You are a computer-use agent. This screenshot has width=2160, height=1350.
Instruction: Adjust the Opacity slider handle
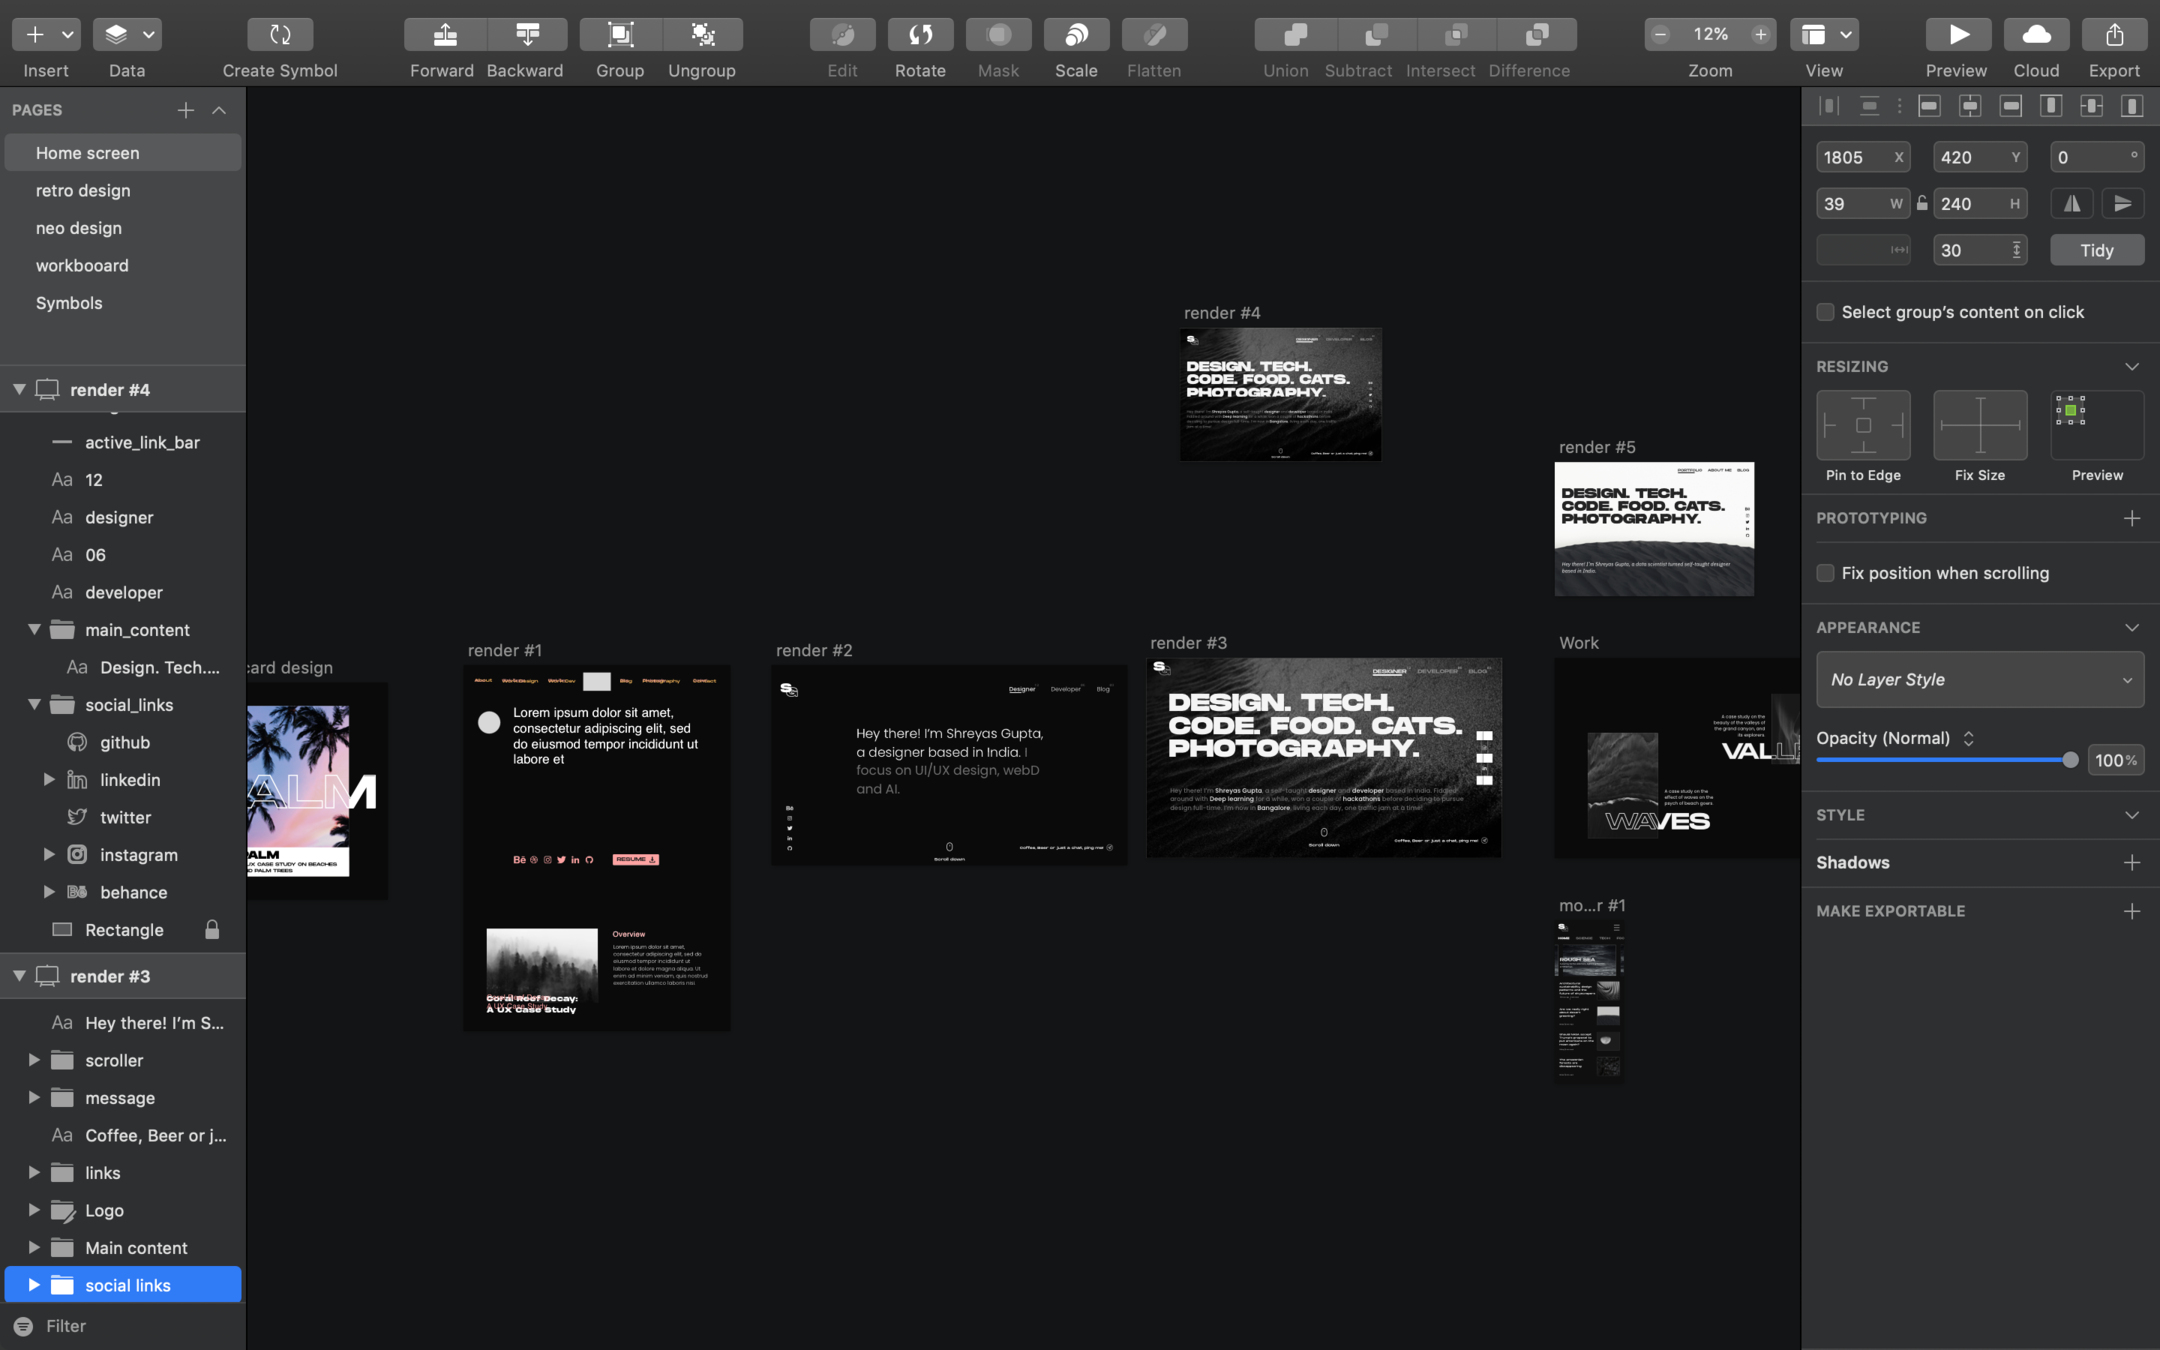[2070, 760]
